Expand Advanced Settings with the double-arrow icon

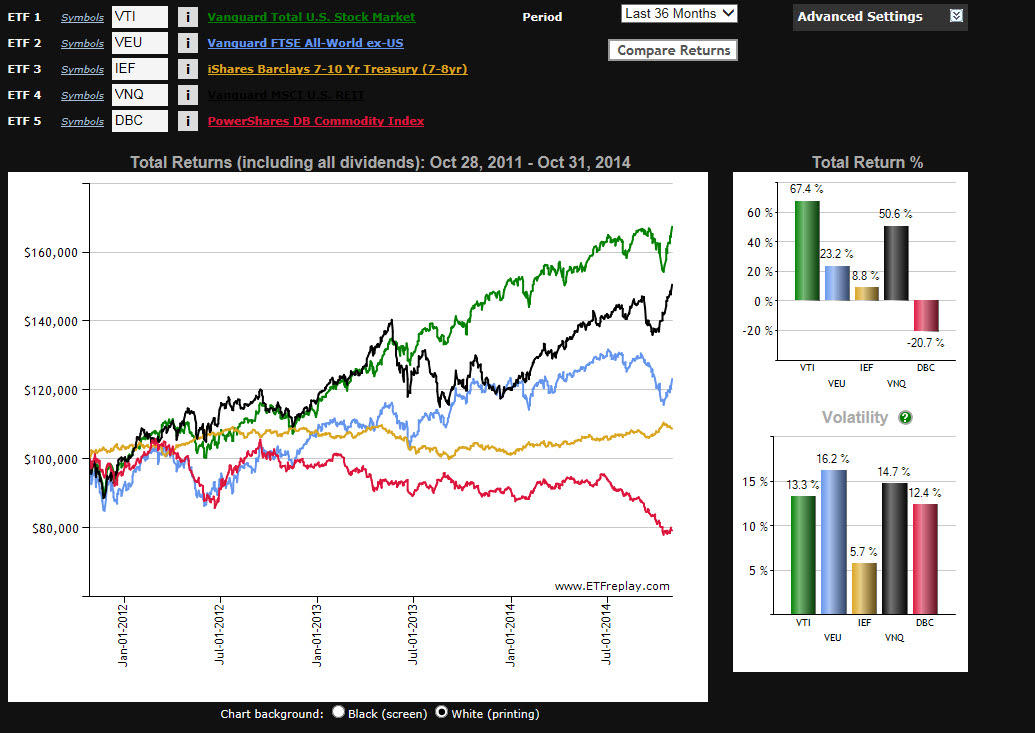click(x=956, y=16)
